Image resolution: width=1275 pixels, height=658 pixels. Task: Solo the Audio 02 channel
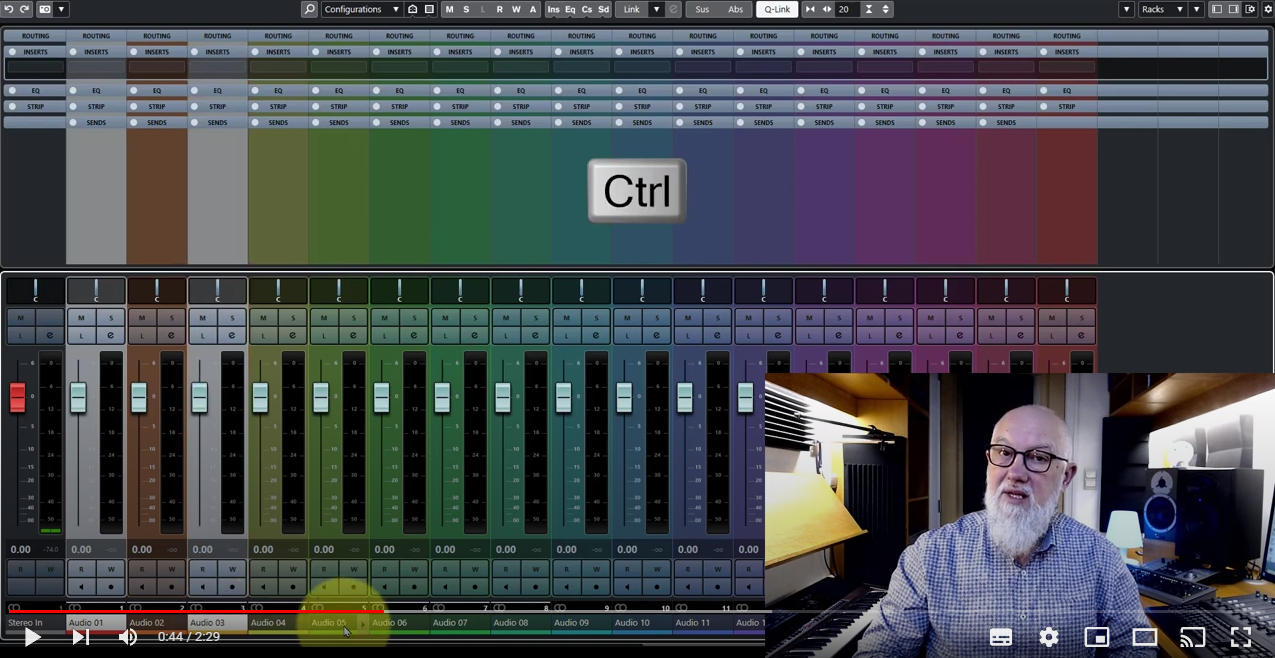point(172,318)
